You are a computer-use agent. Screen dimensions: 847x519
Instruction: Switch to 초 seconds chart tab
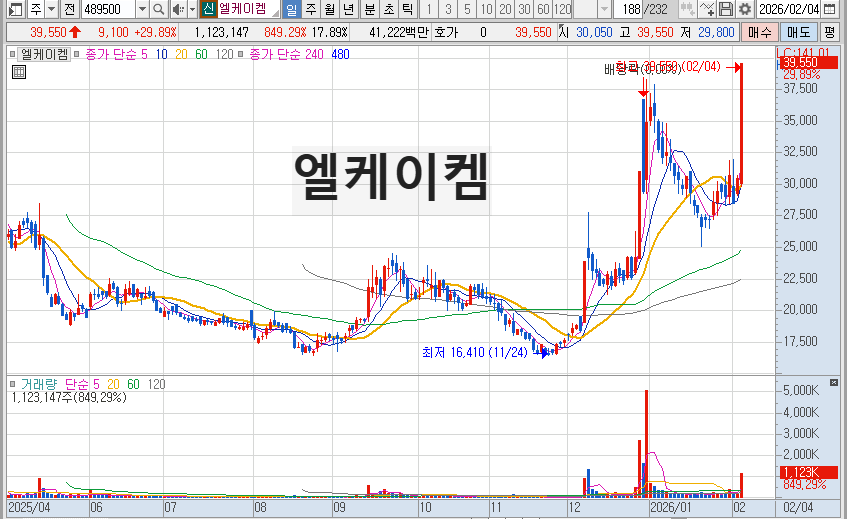[x=388, y=9]
